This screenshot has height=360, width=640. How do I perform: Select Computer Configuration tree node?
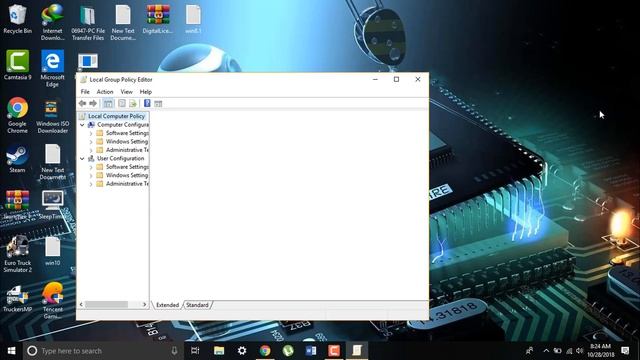[x=122, y=124]
